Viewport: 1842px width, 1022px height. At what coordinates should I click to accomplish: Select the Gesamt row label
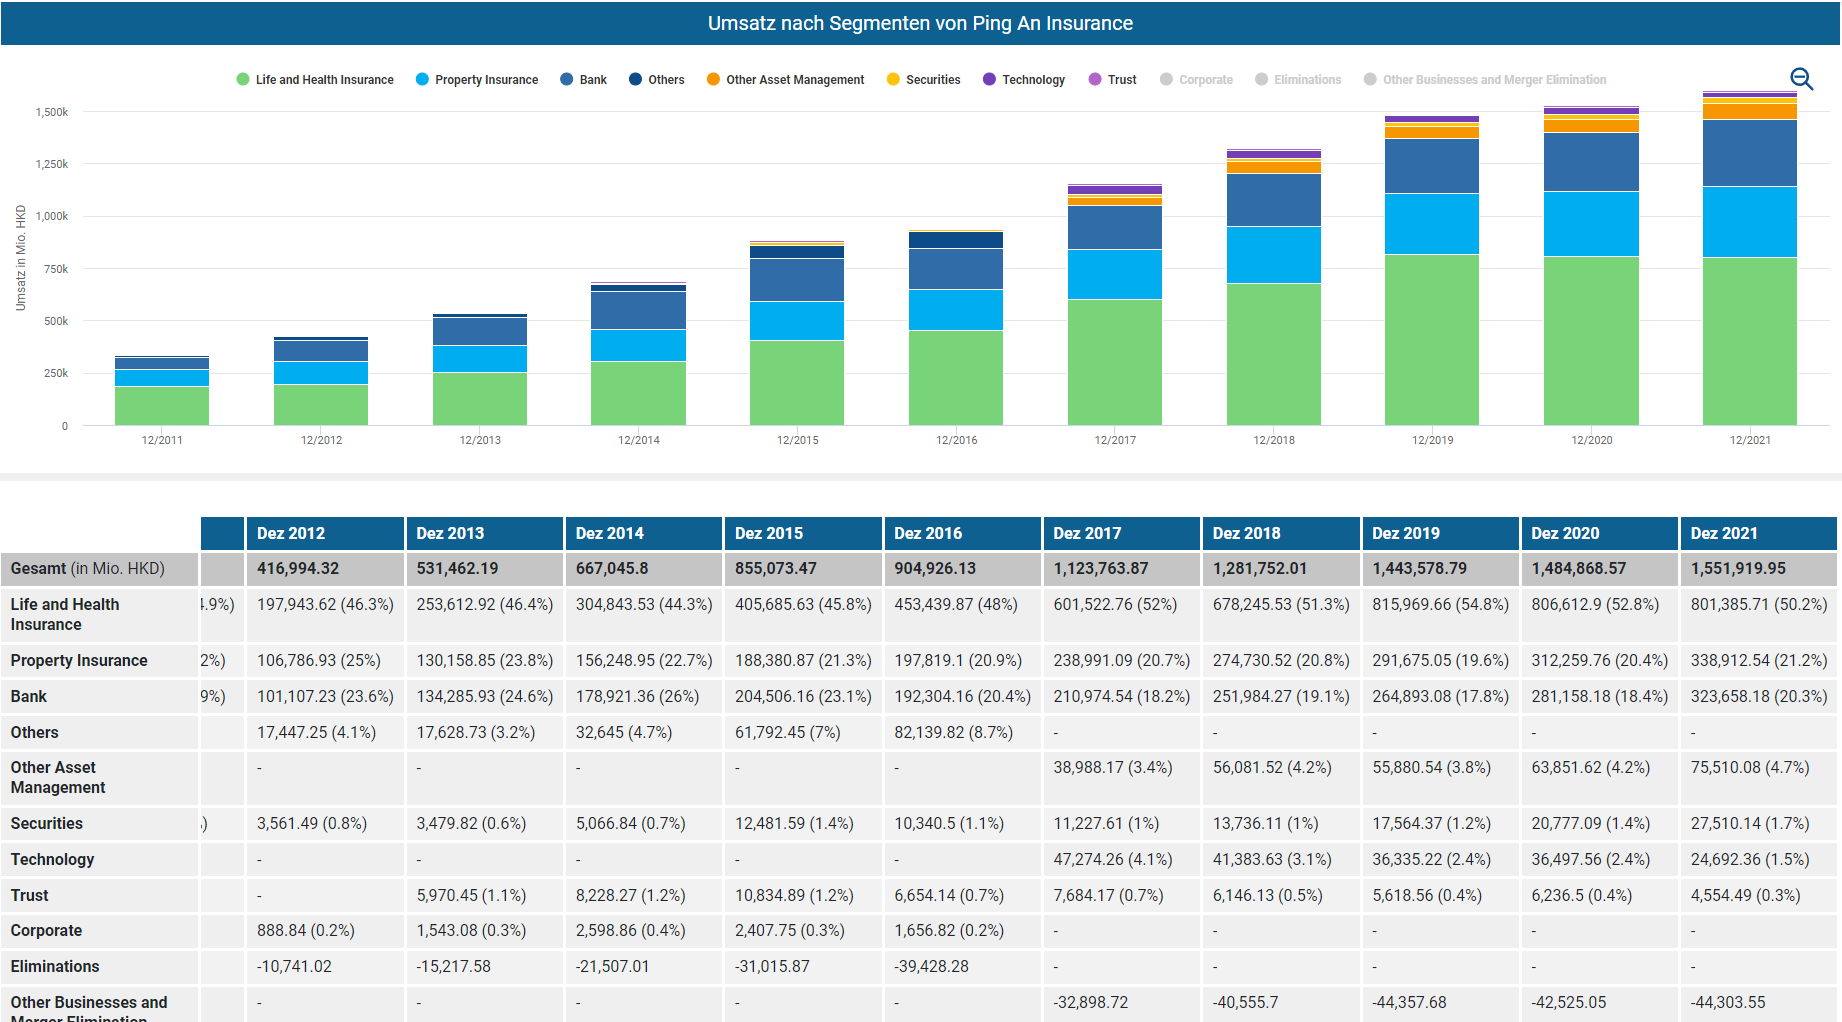click(x=88, y=569)
